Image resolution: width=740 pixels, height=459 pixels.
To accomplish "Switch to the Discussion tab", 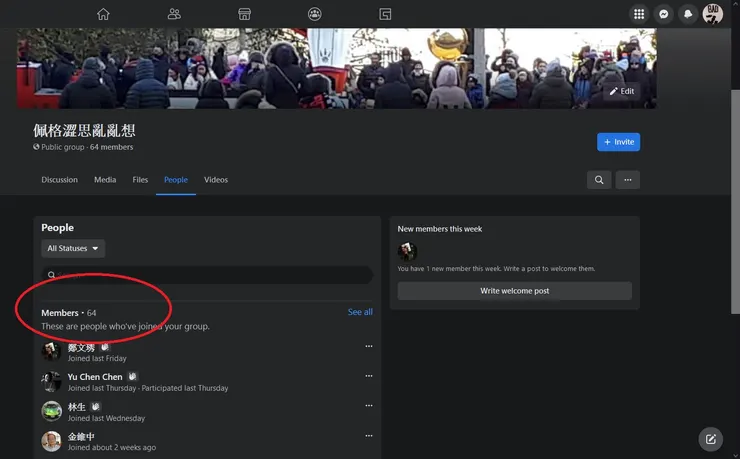I will point(59,180).
